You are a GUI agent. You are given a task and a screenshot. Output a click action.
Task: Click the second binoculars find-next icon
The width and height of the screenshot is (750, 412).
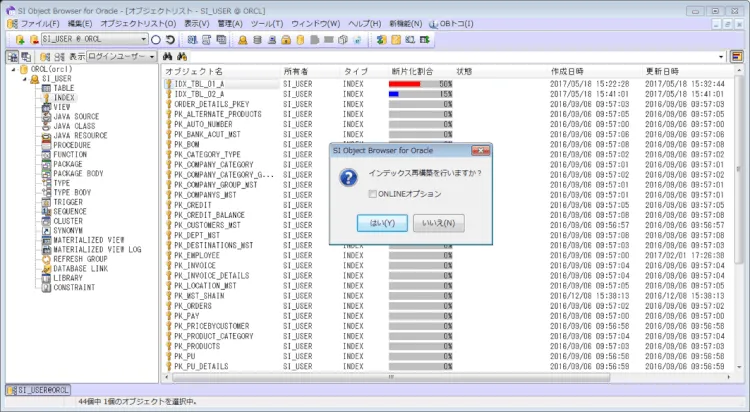182,56
